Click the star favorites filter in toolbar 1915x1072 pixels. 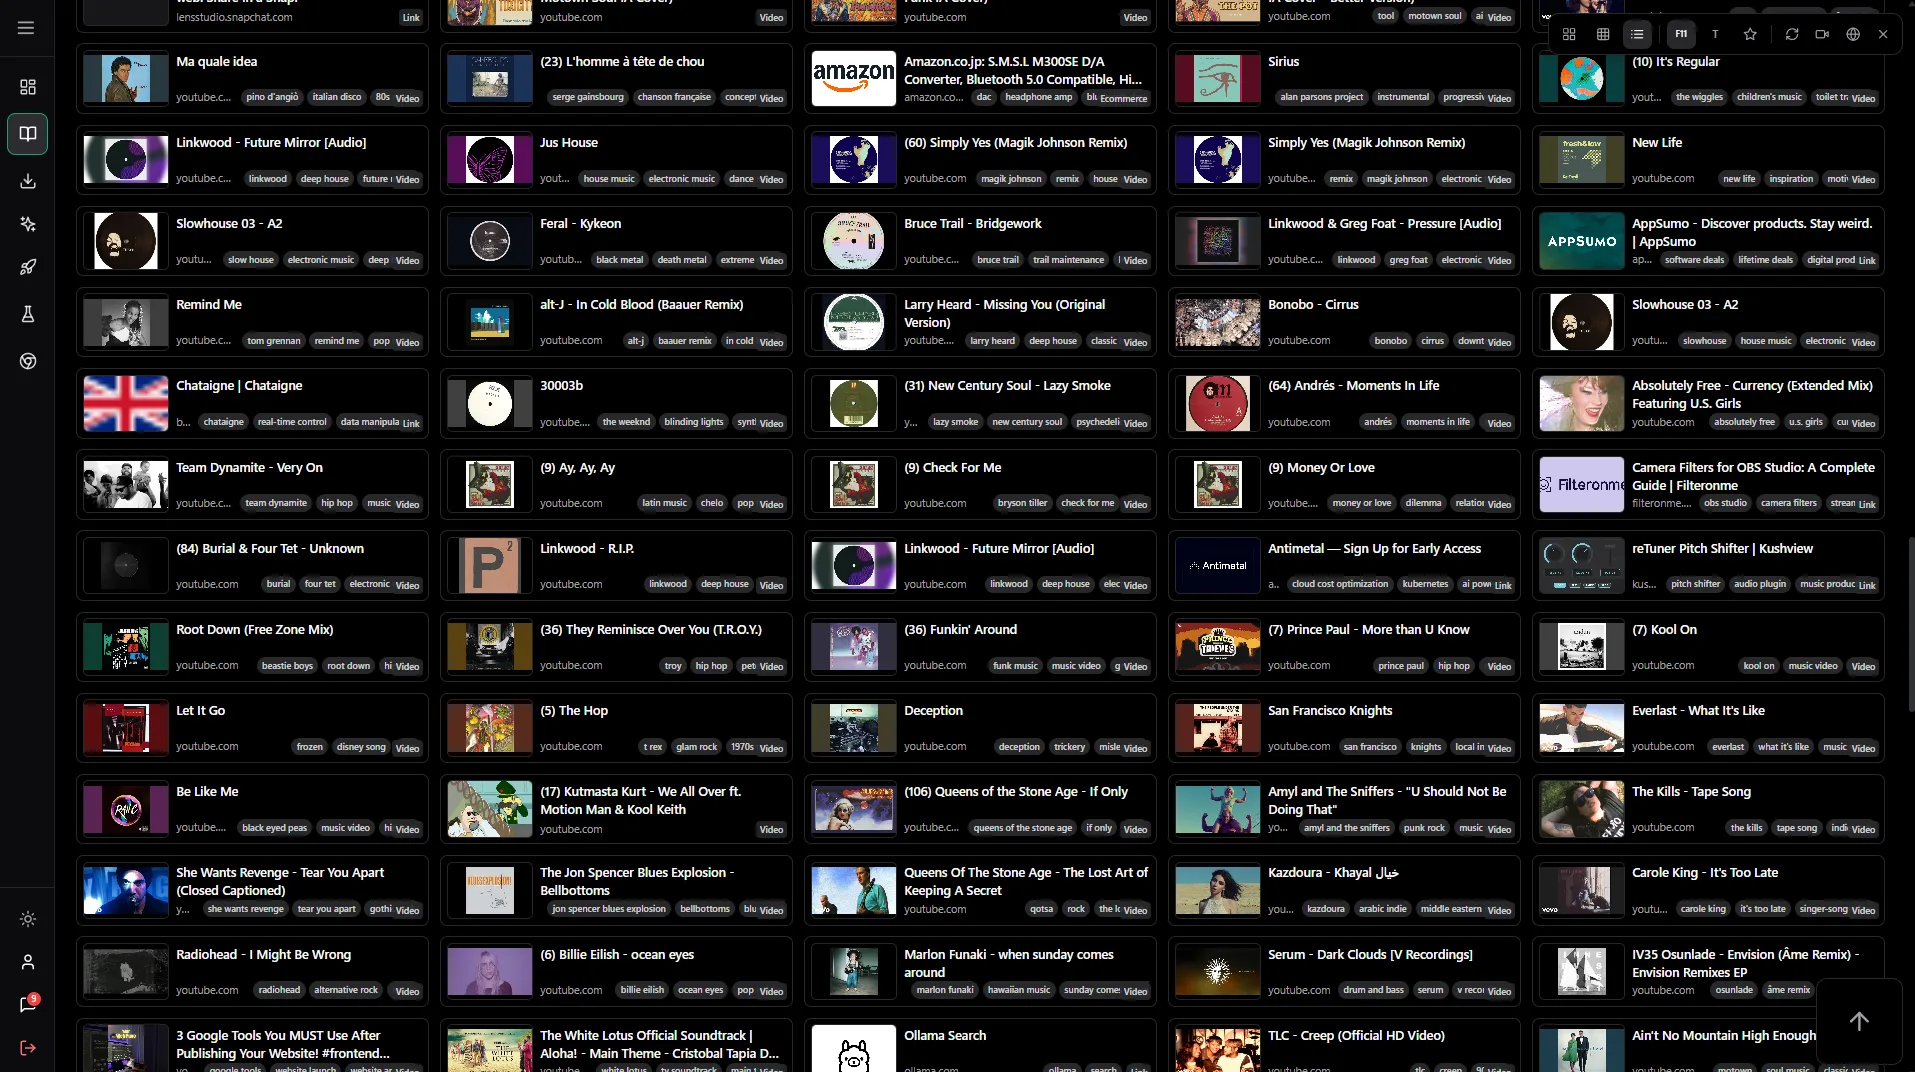click(x=1750, y=34)
